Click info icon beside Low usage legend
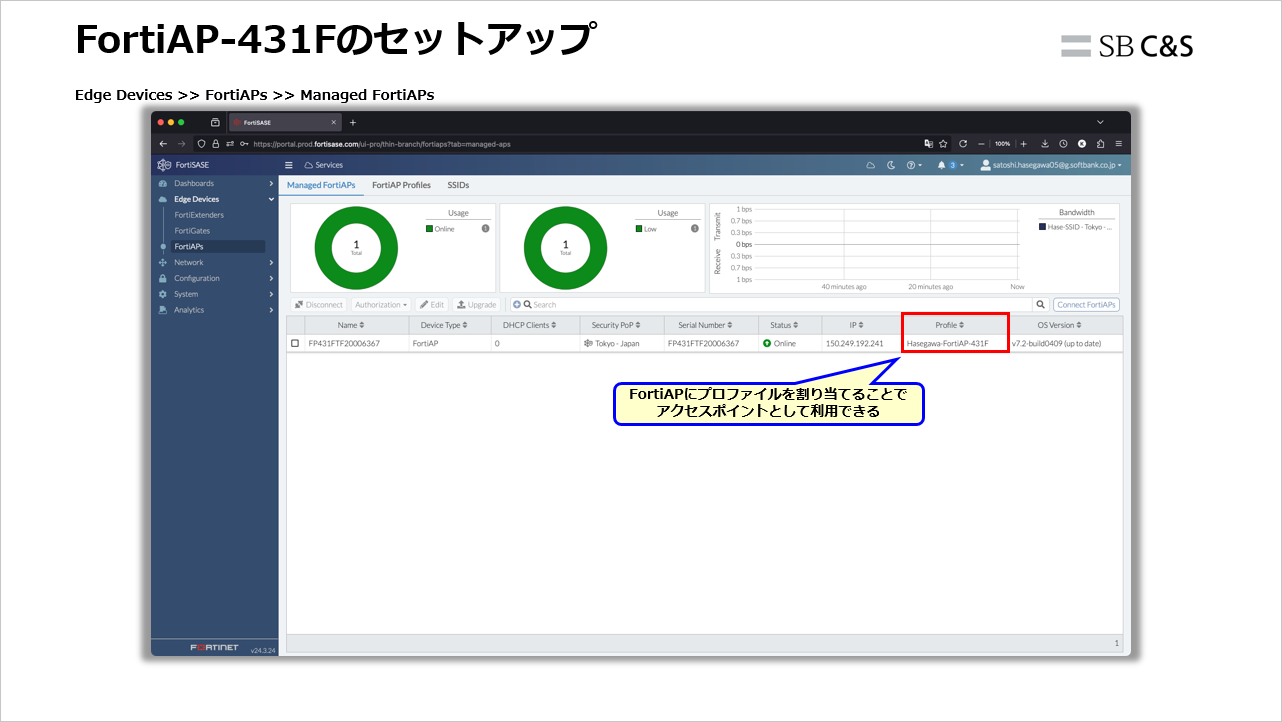This screenshot has height=722, width=1282. pyautogui.click(x=695, y=229)
